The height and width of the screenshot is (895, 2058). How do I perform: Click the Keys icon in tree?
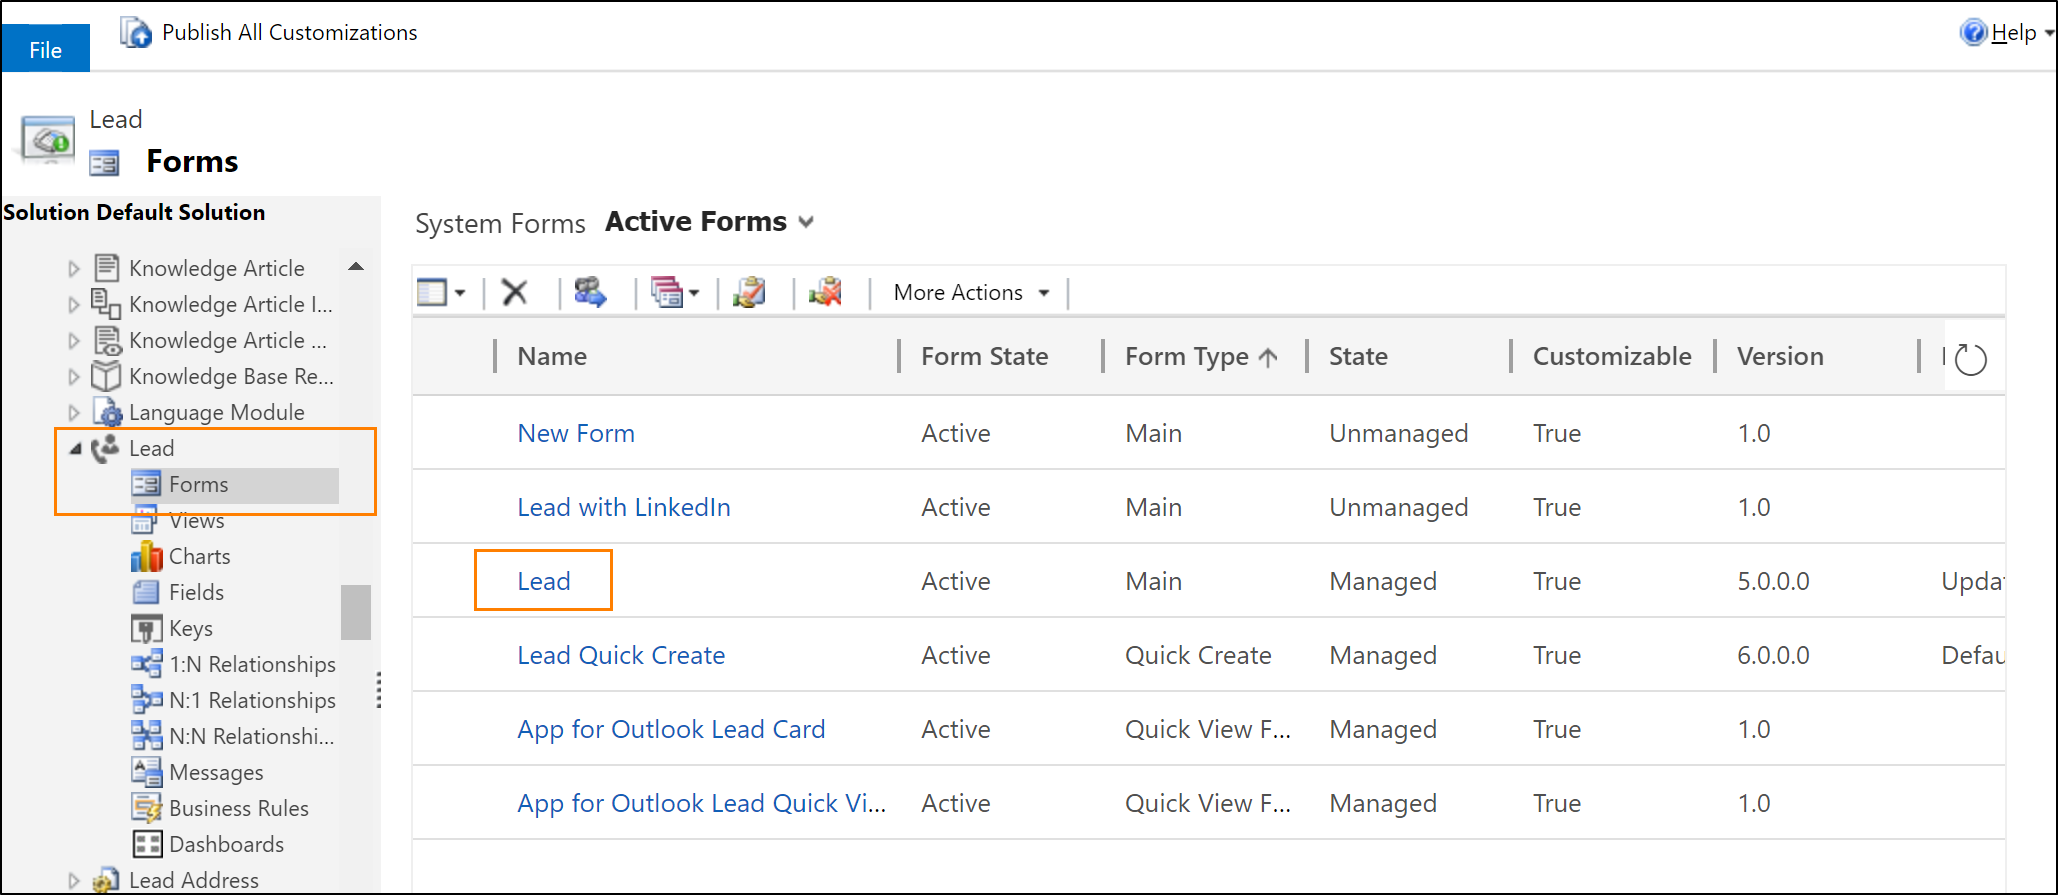coord(147,629)
